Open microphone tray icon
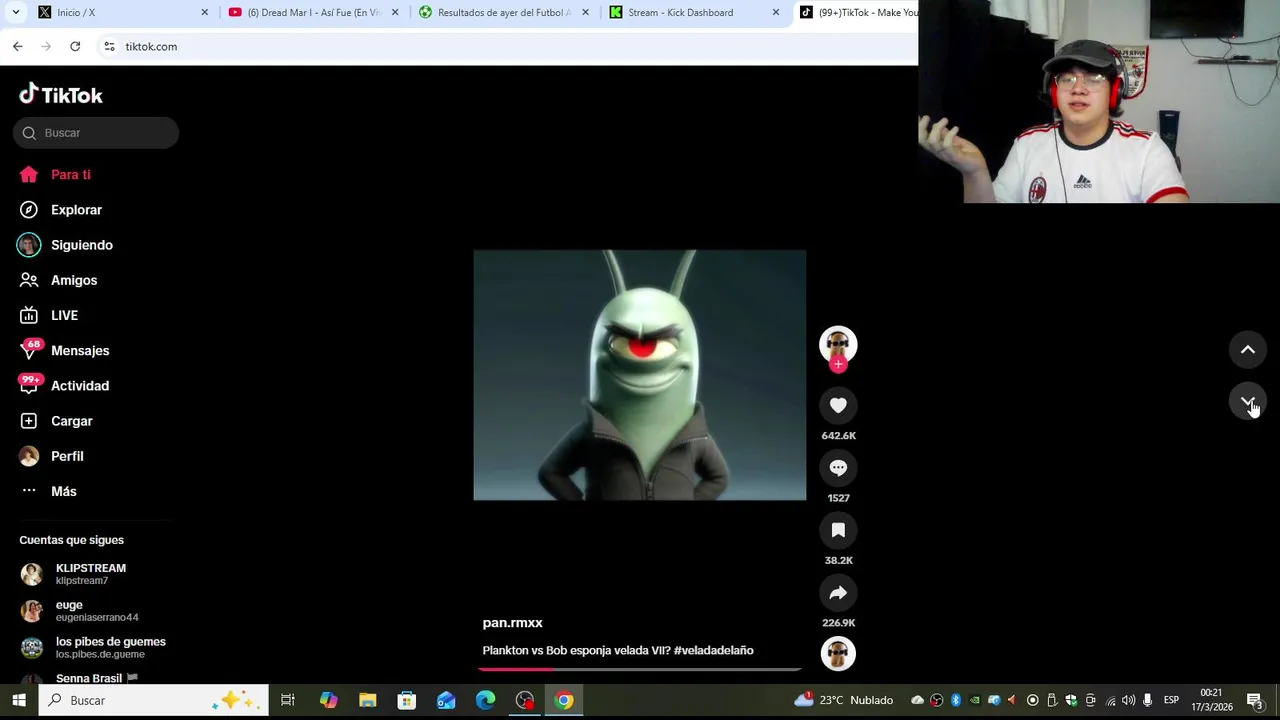Viewport: 1280px width, 720px height. (x=1148, y=700)
